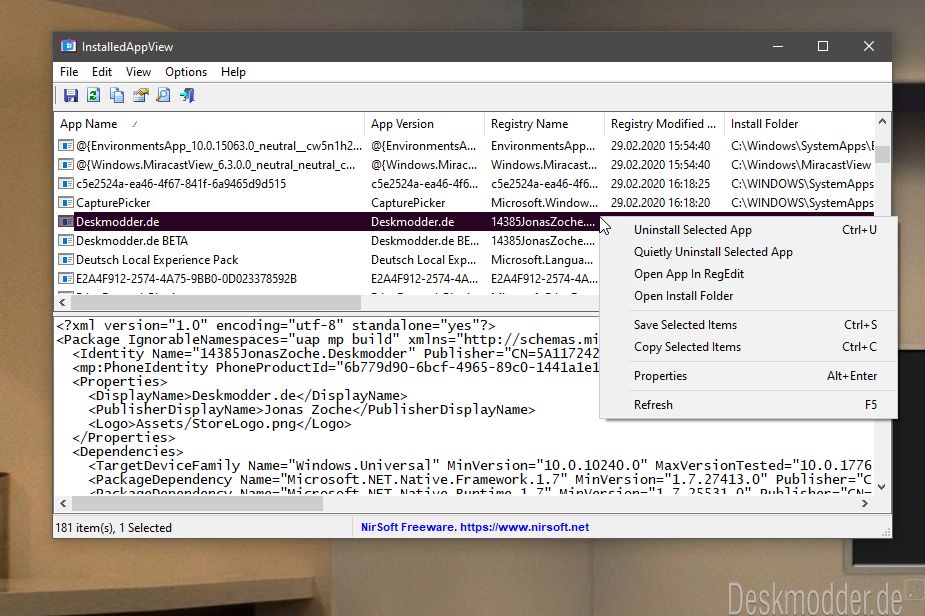925x616 pixels.
Task: Sort by the Install Folder column header
Action: [x=799, y=124]
